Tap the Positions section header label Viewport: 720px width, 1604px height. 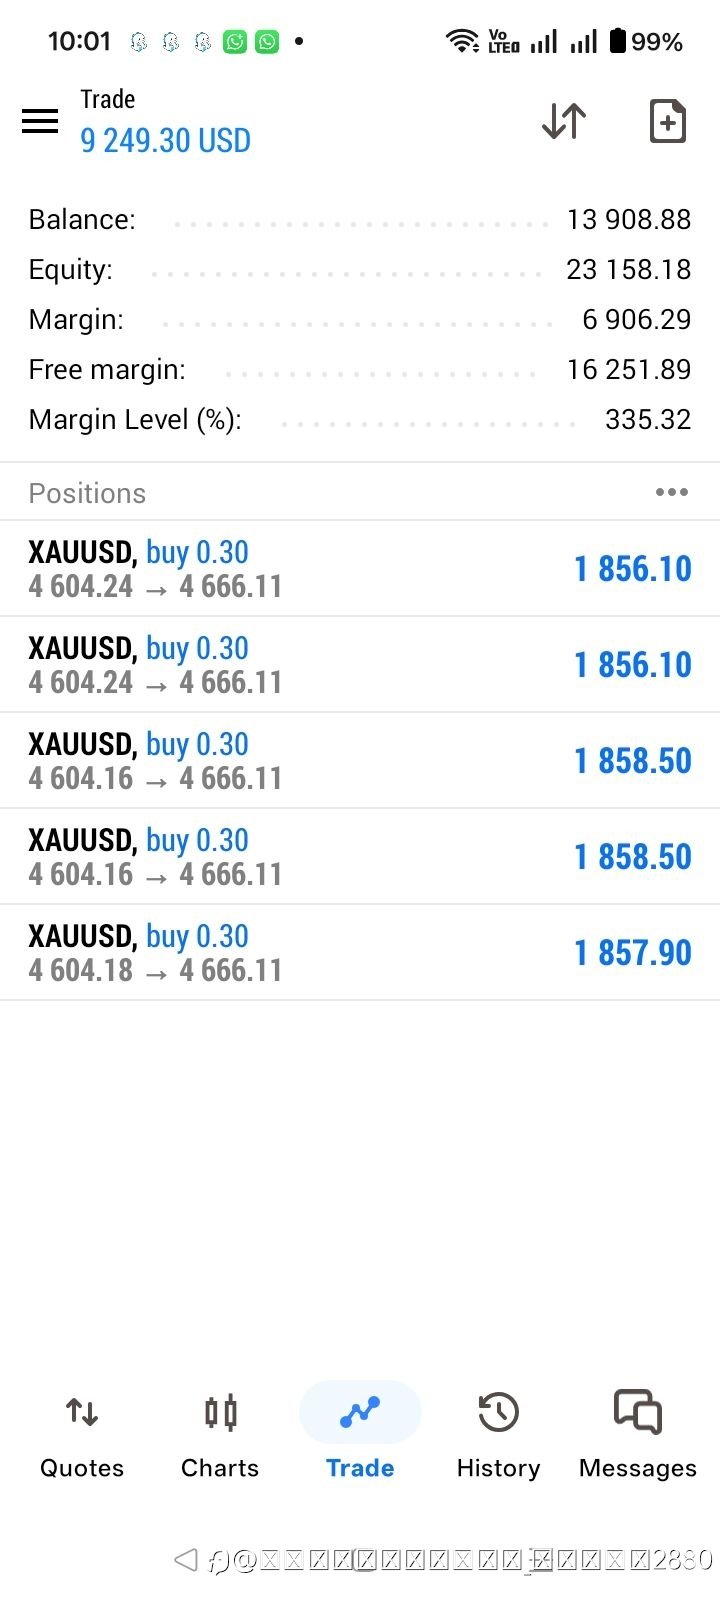pos(87,493)
